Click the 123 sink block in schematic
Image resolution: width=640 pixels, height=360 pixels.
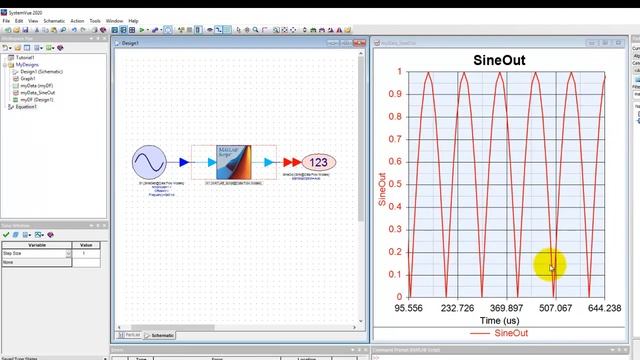[319, 162]
